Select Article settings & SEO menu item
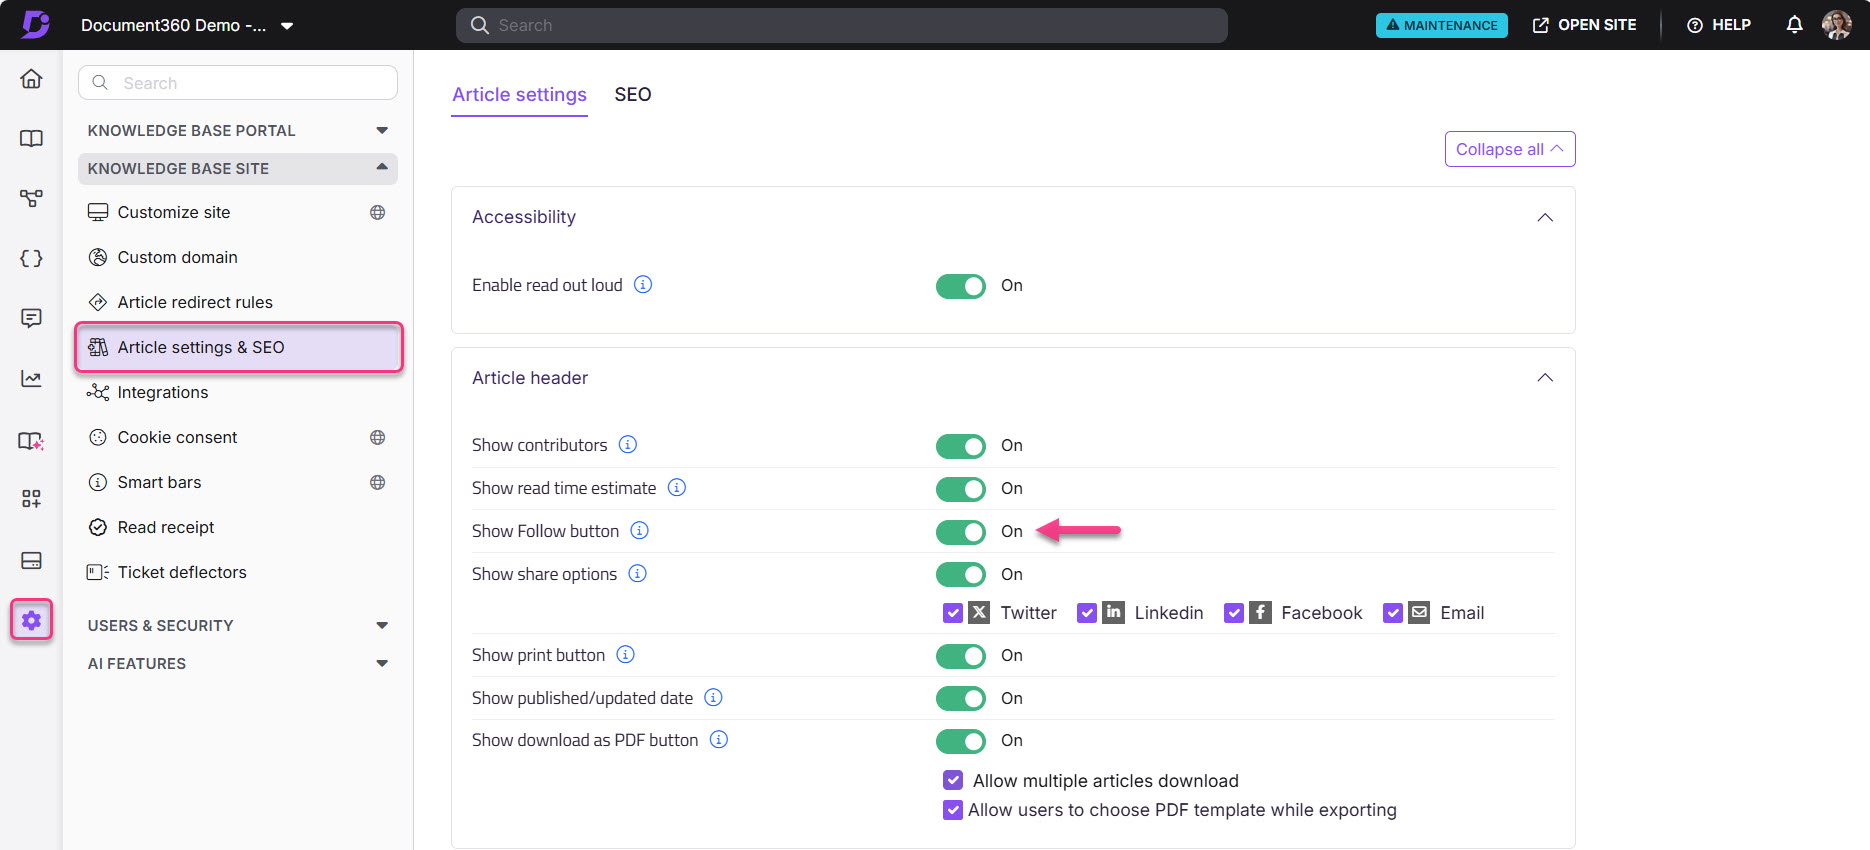Image resolution: width=1870 pixels, height=850 pixels. 238,347
